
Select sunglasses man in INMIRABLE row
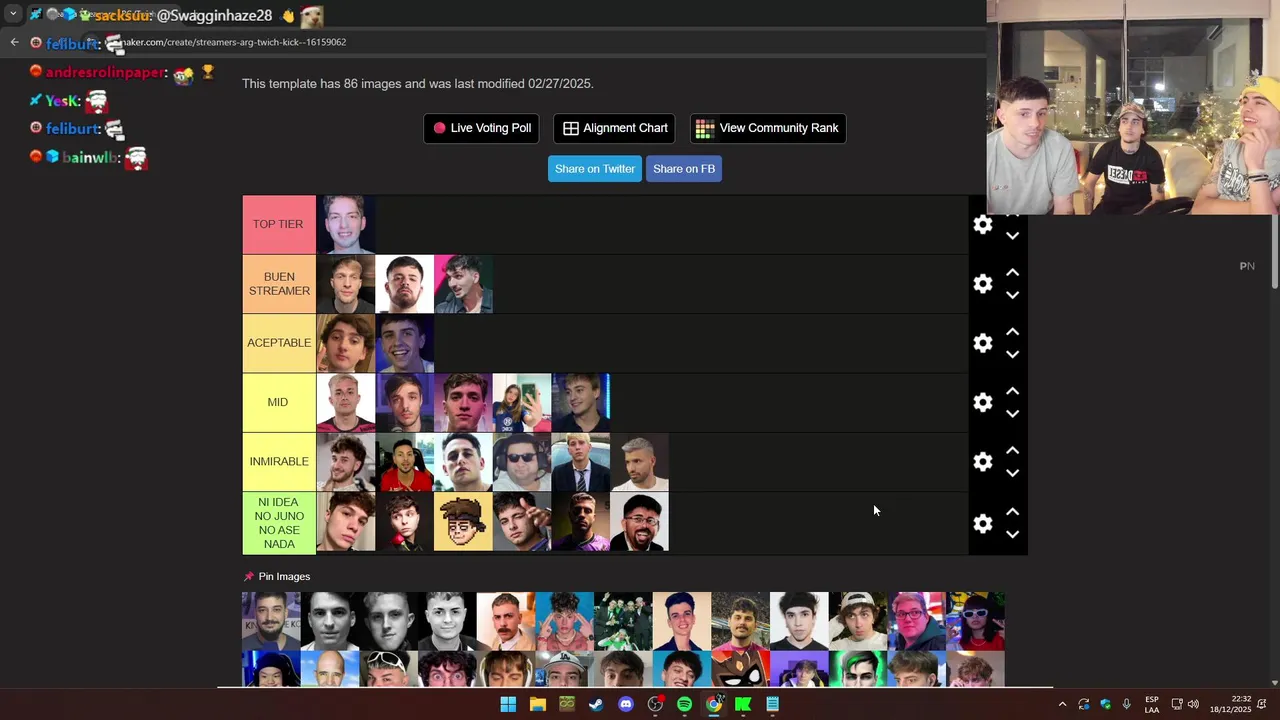522,462
